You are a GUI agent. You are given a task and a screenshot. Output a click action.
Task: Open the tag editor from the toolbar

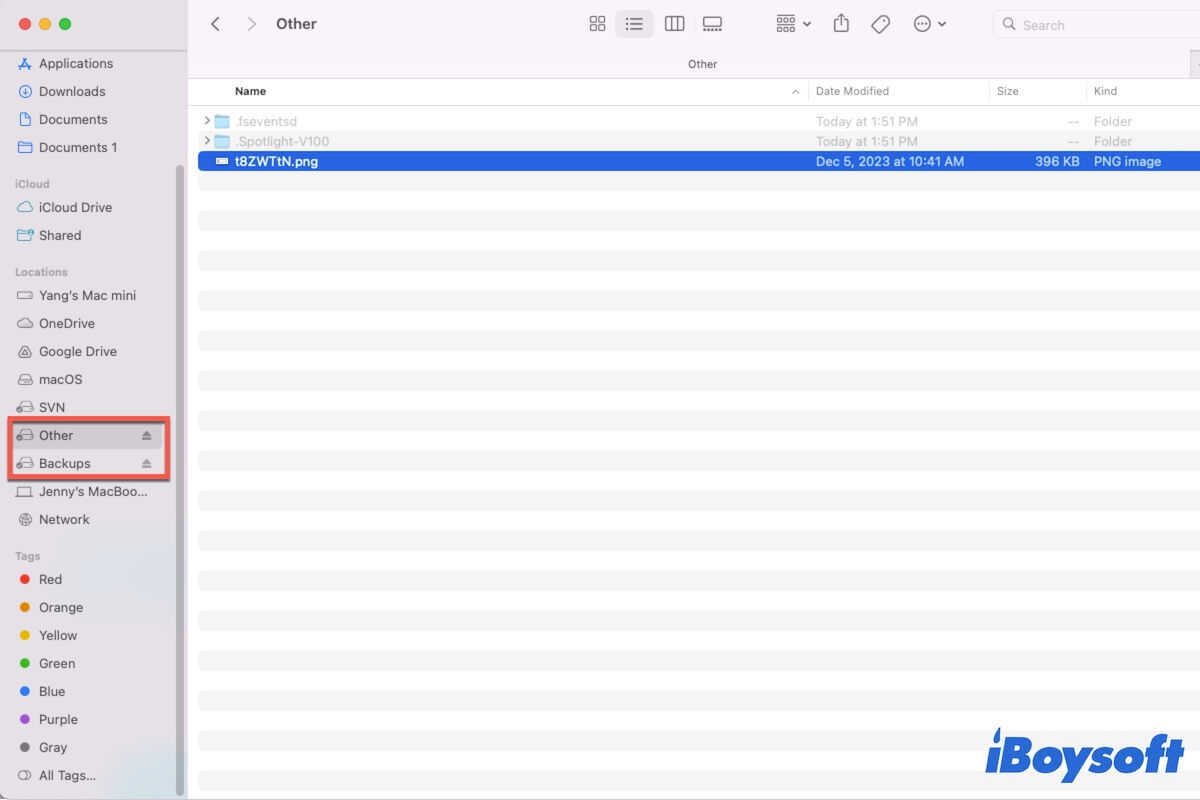pyautogui.click(x=880, y=23)
